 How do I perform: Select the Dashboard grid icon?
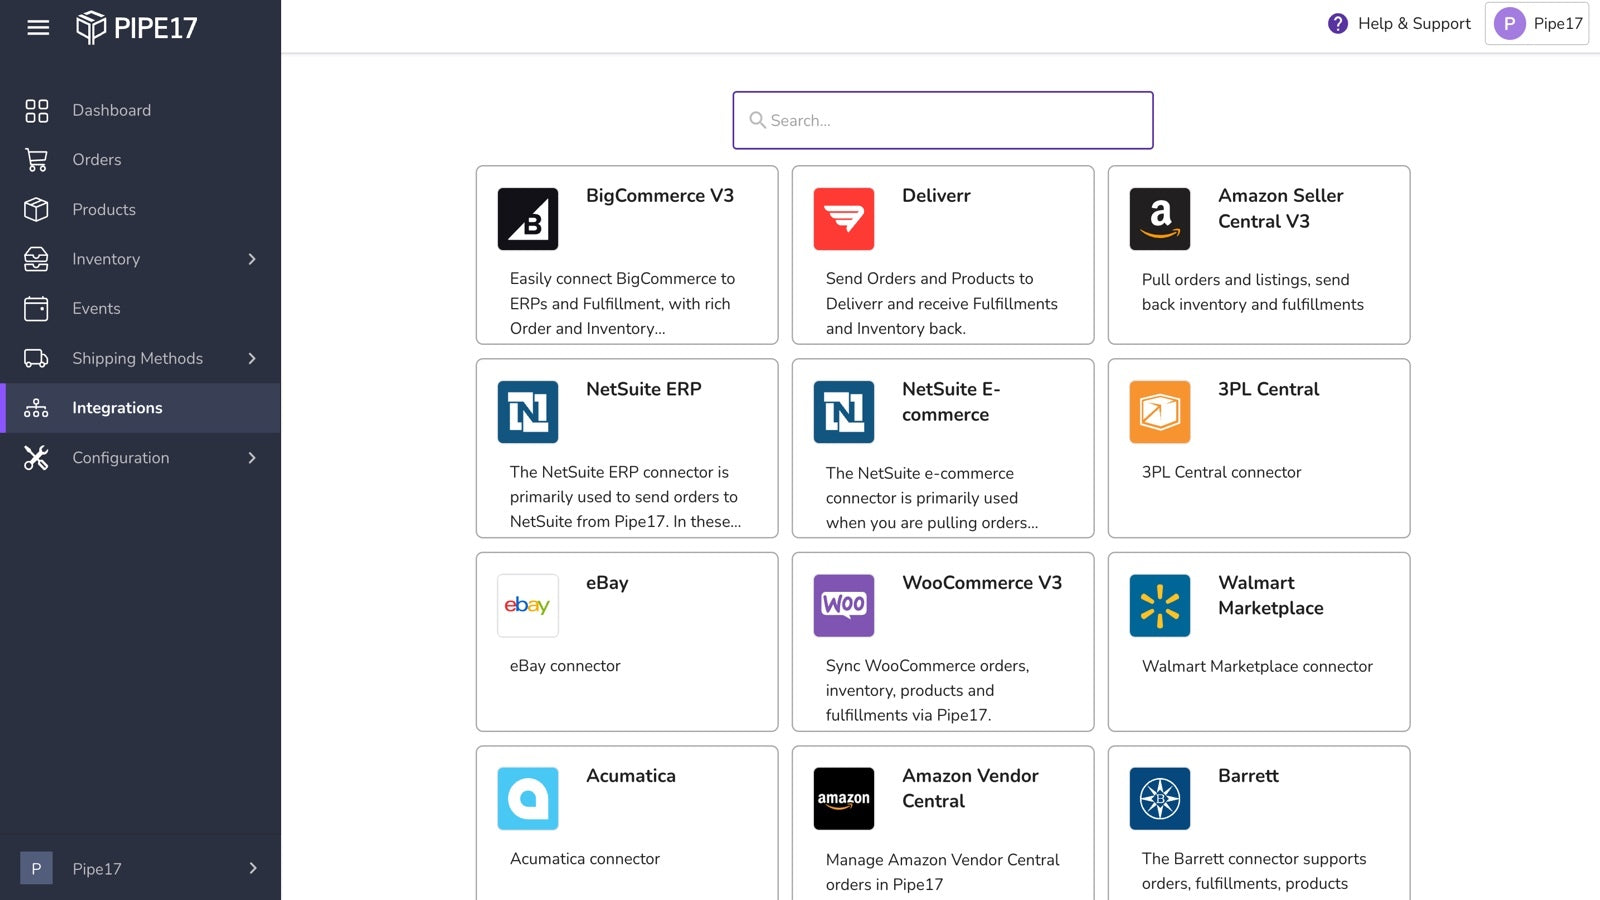[37, 110]
